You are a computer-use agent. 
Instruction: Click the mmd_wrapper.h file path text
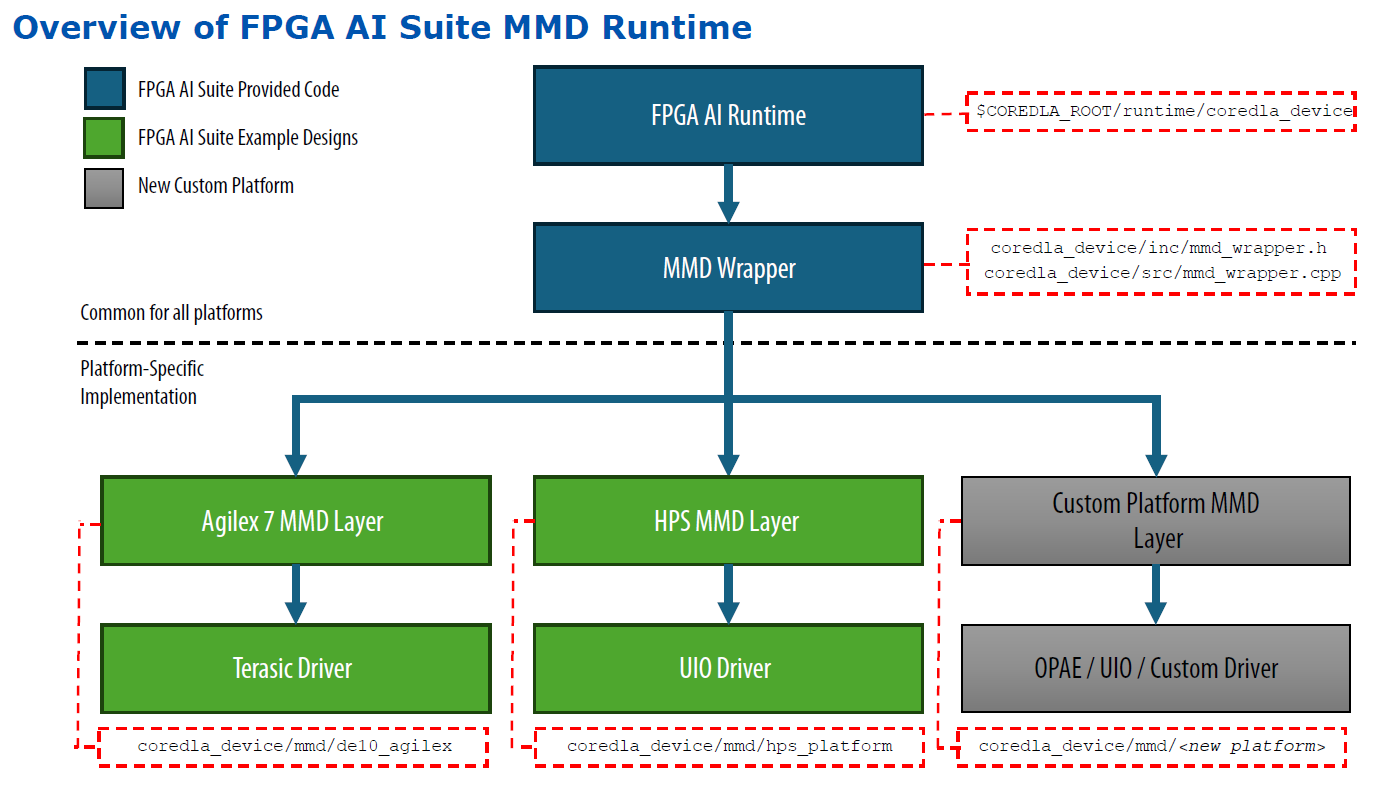click(x=1158, y=247)
